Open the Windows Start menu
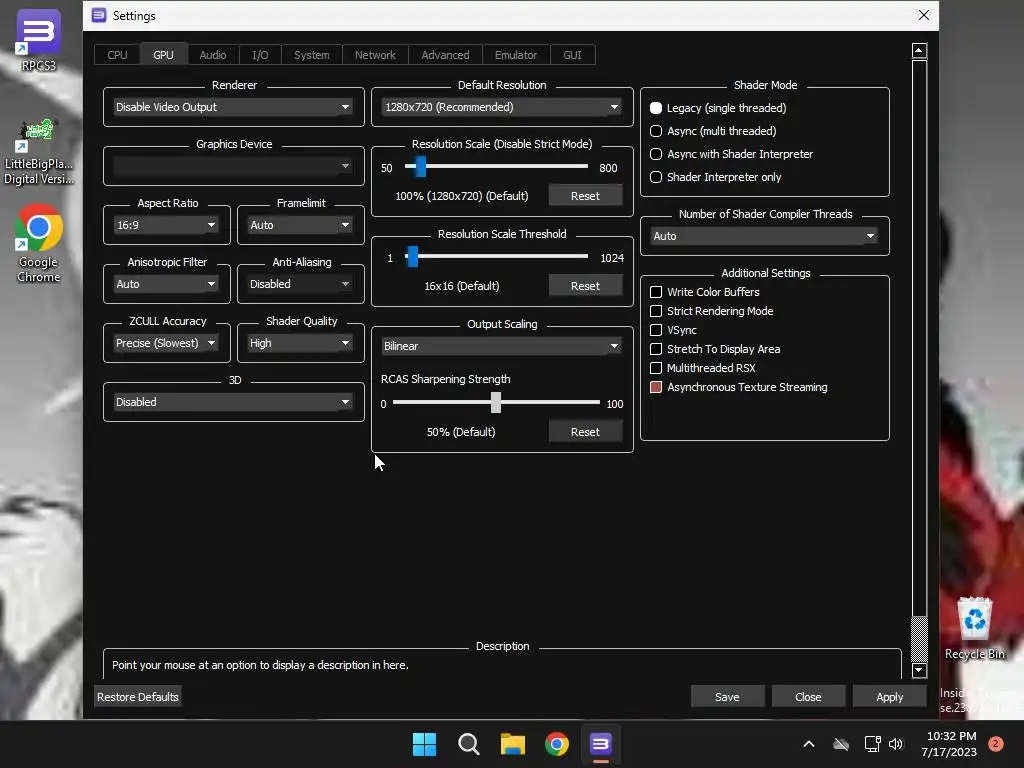 [424, 744]
